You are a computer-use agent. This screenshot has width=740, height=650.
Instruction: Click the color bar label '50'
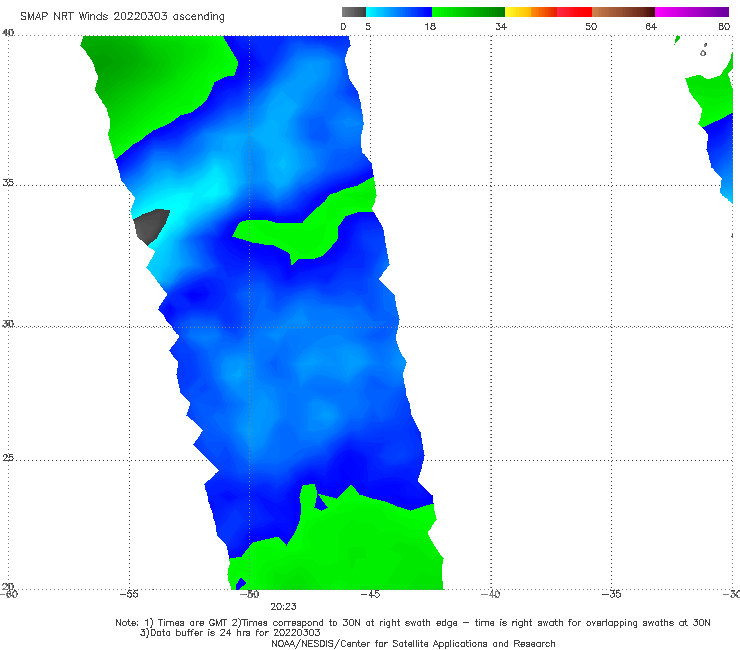click(591, 27)
